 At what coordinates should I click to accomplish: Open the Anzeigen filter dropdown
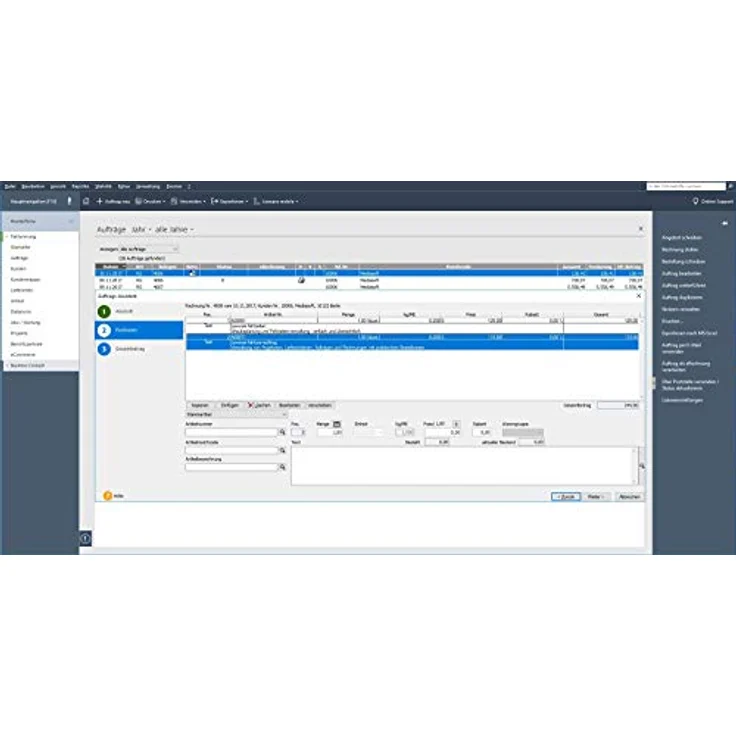(x=148, y=248)
